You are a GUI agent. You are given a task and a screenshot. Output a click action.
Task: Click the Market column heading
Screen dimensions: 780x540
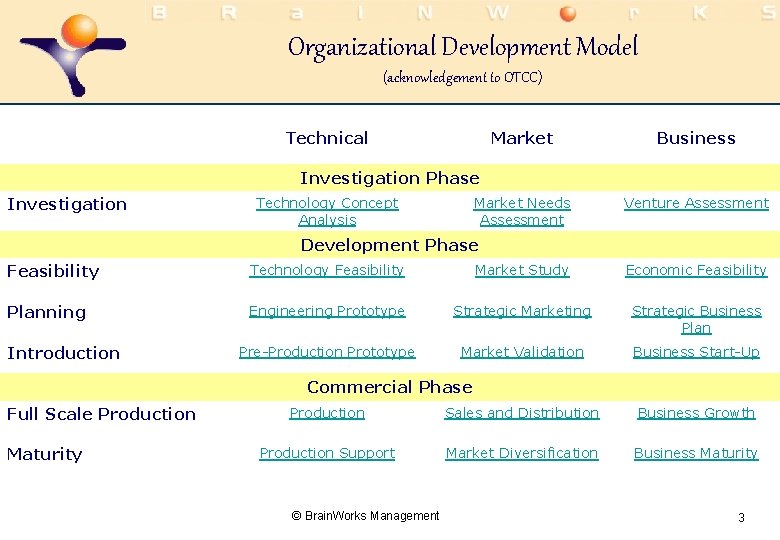(x=522, y=138)
